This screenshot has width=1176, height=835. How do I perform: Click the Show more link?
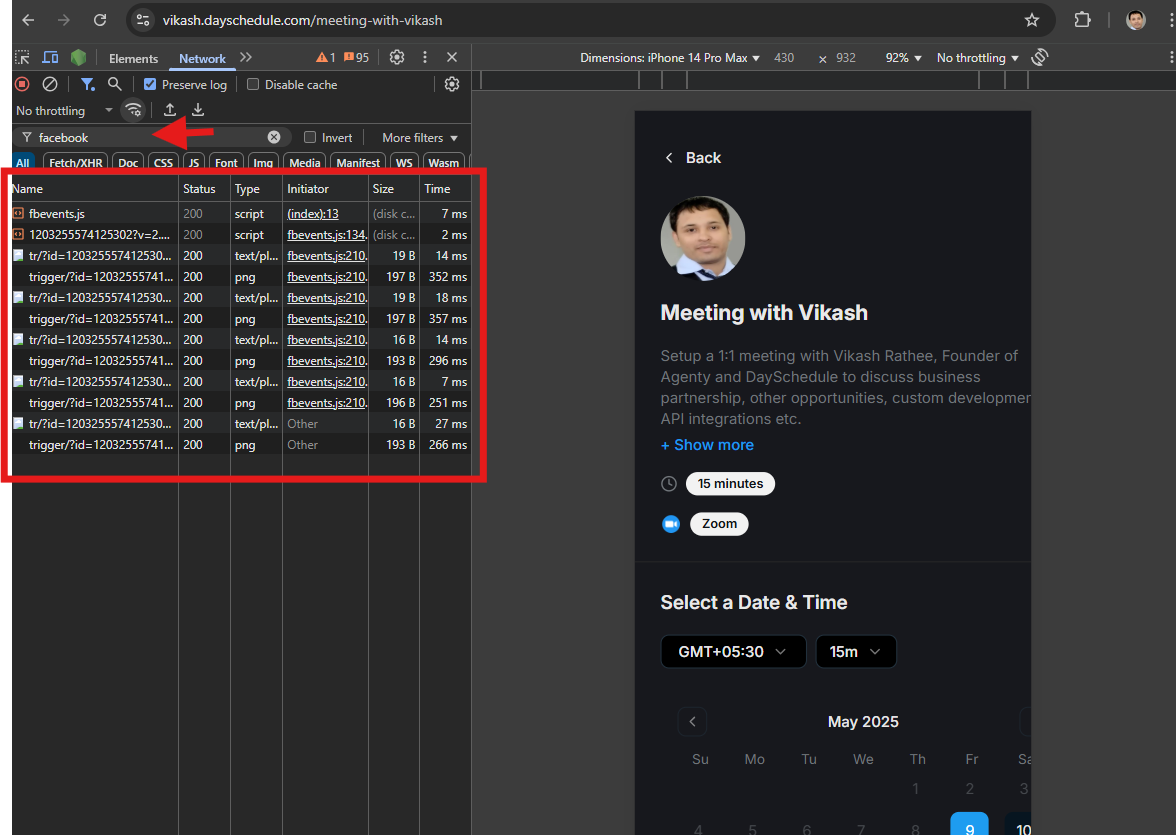point(707,445)
